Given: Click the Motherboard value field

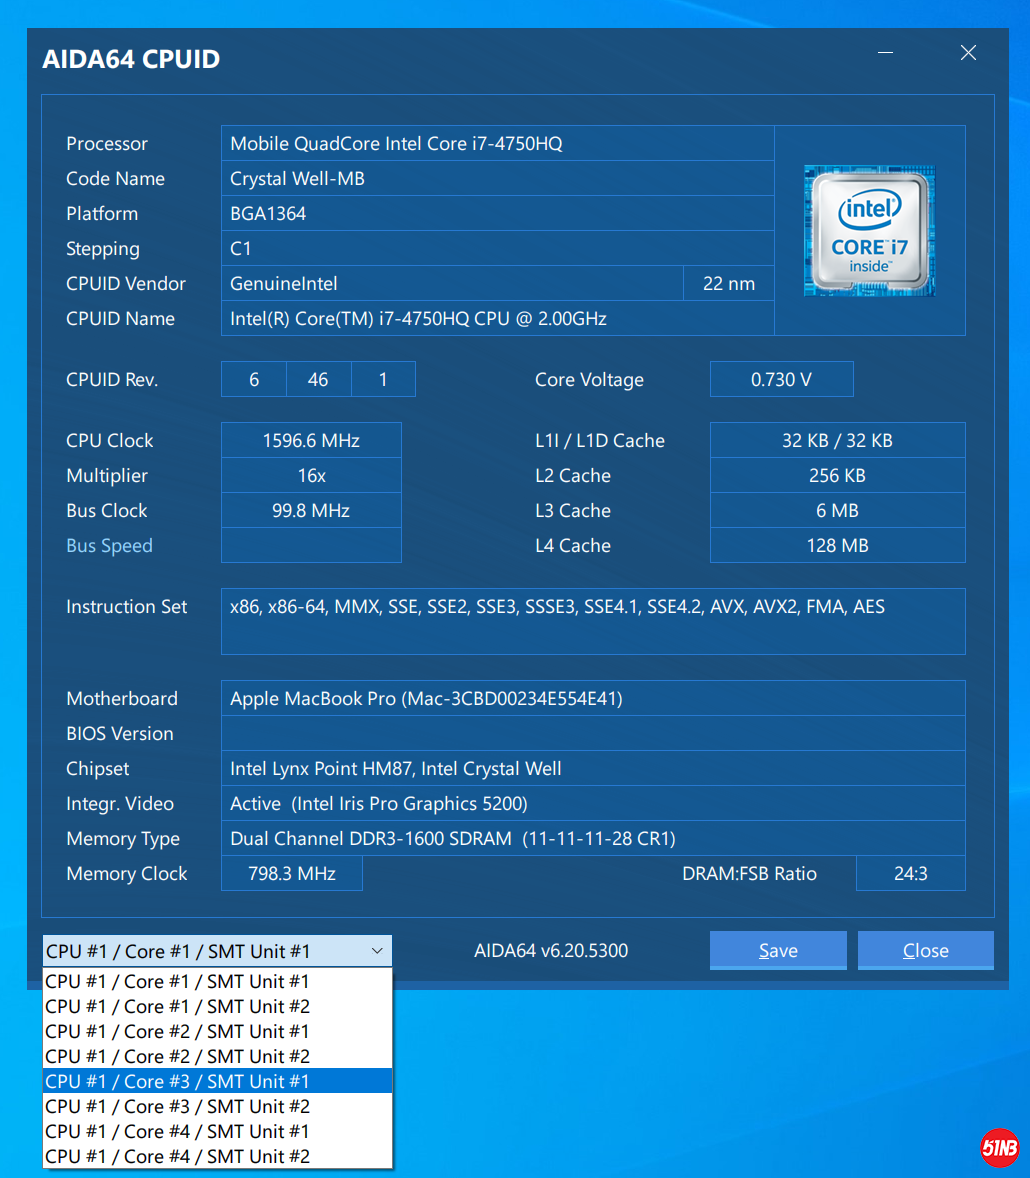Looking at the screenshot, I should pos(592,699).
